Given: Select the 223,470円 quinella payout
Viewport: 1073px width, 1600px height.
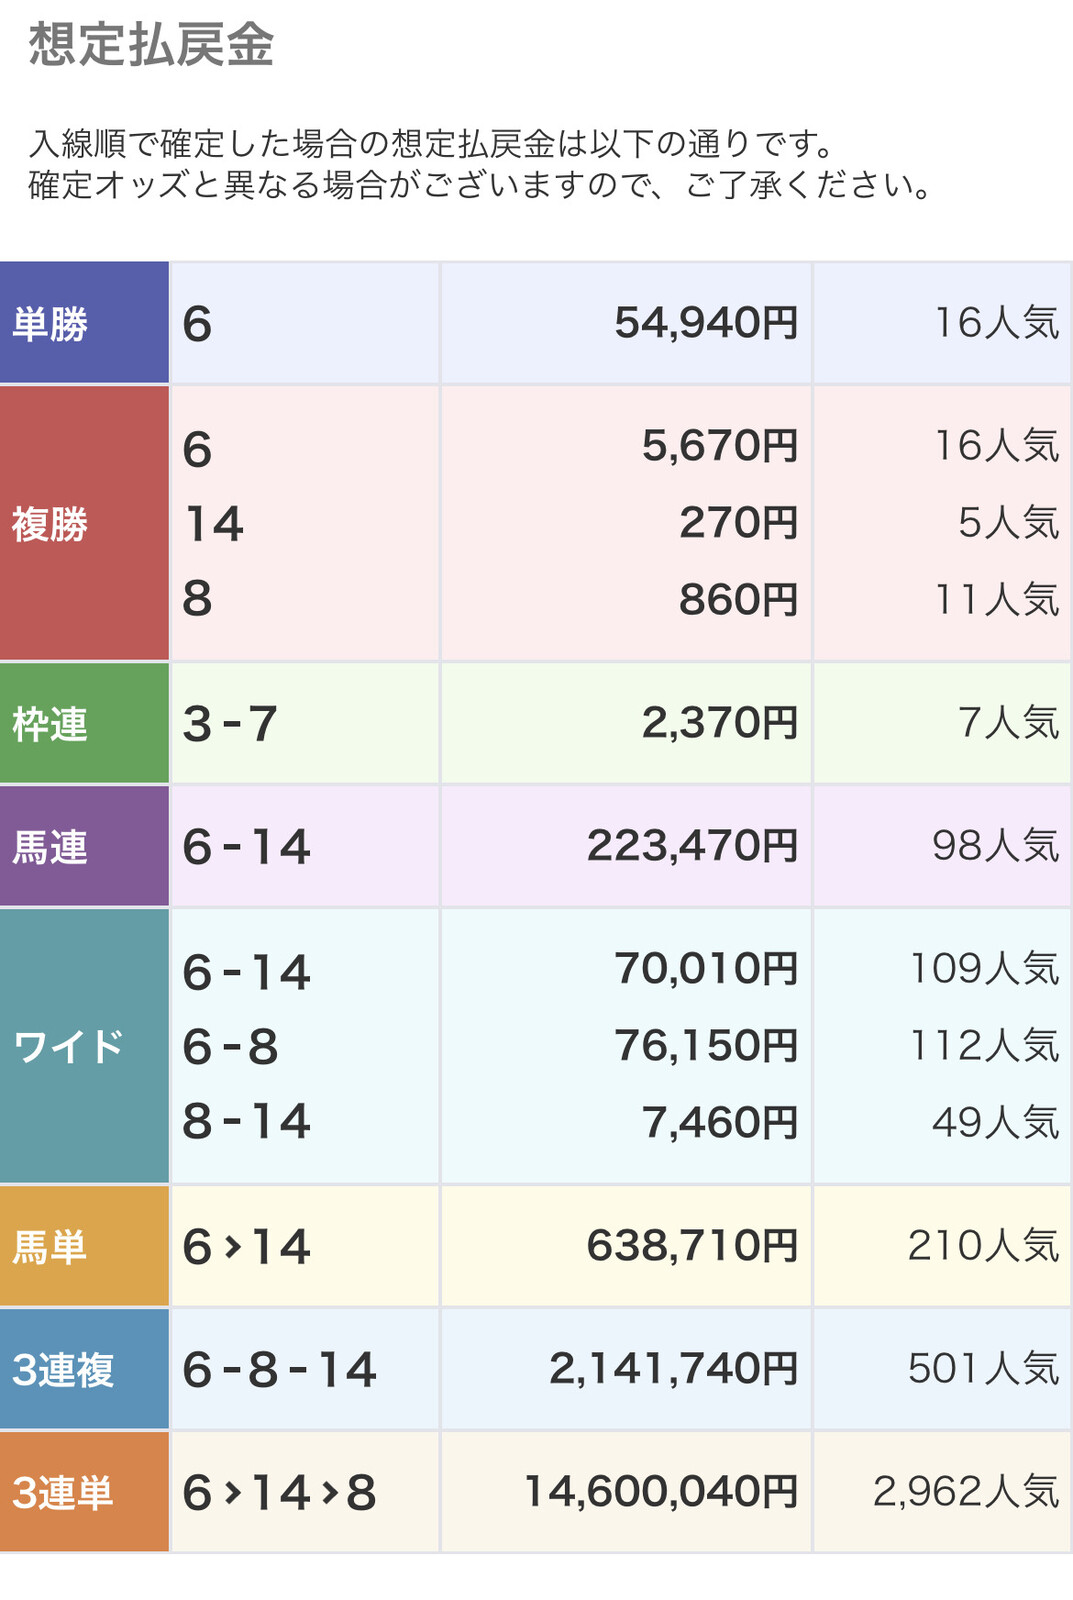Looking at the screenshot, I should pyautogui.click(x=692, y=846).
